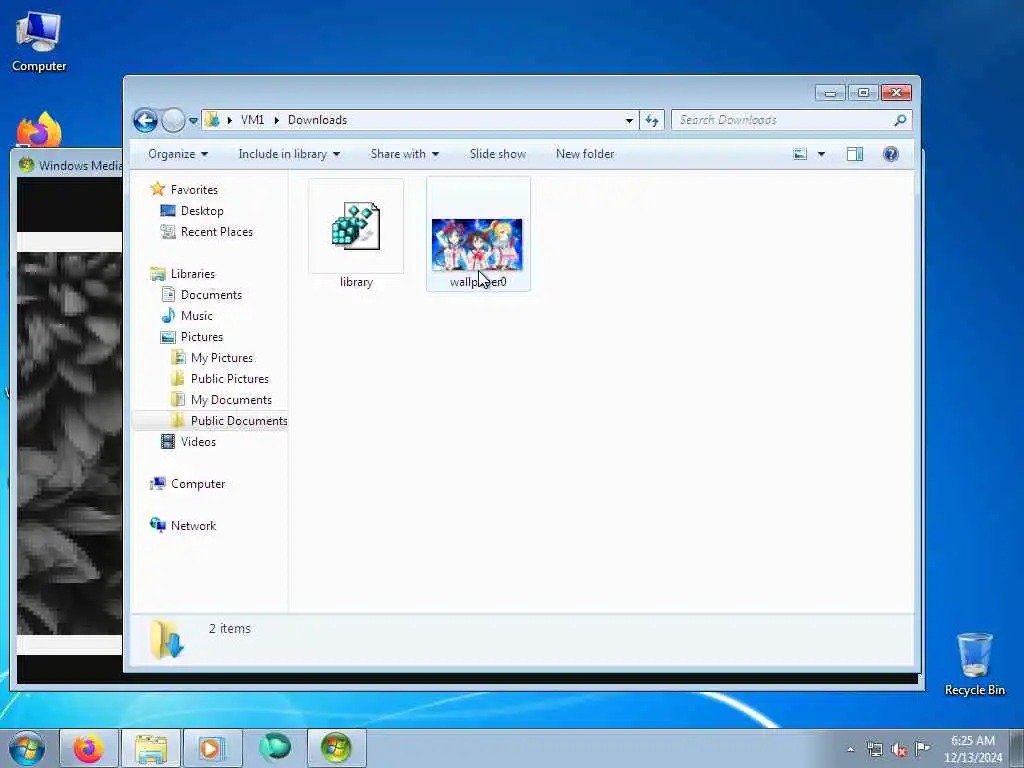Create a New folder

tap(585, 154)
